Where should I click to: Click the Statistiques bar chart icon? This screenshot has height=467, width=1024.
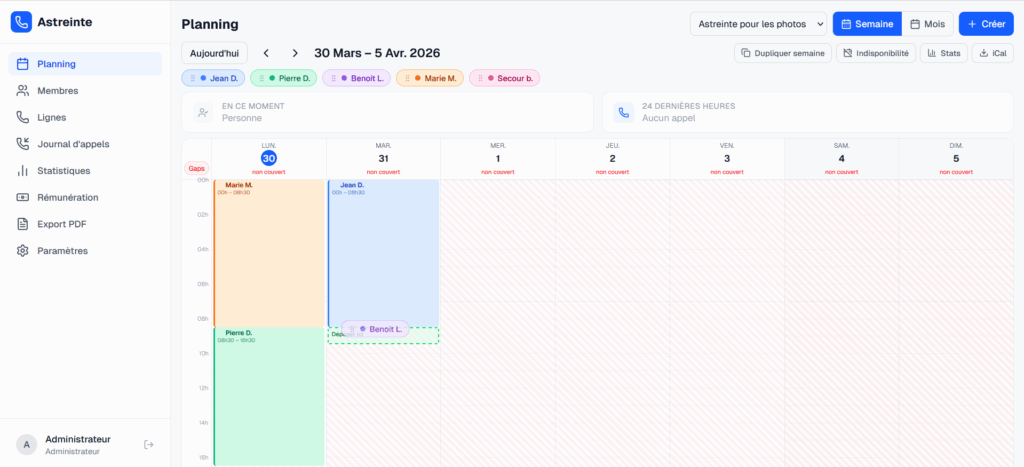(23, 170)
